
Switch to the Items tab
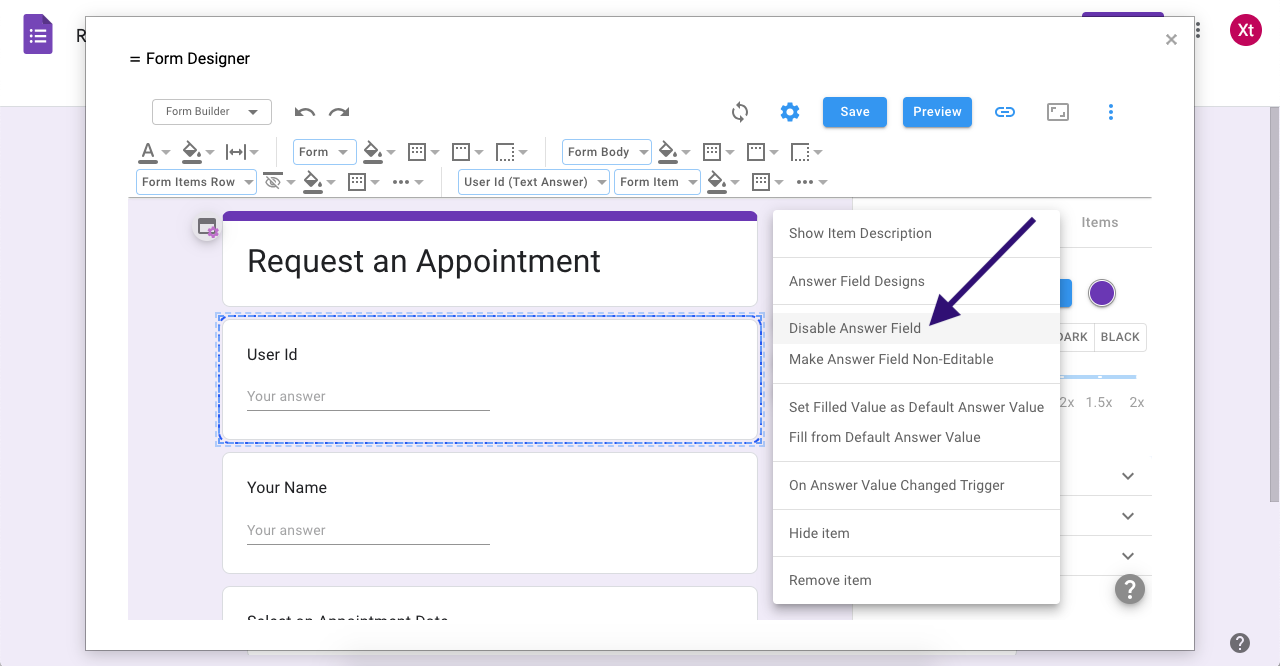[1099, 222]
